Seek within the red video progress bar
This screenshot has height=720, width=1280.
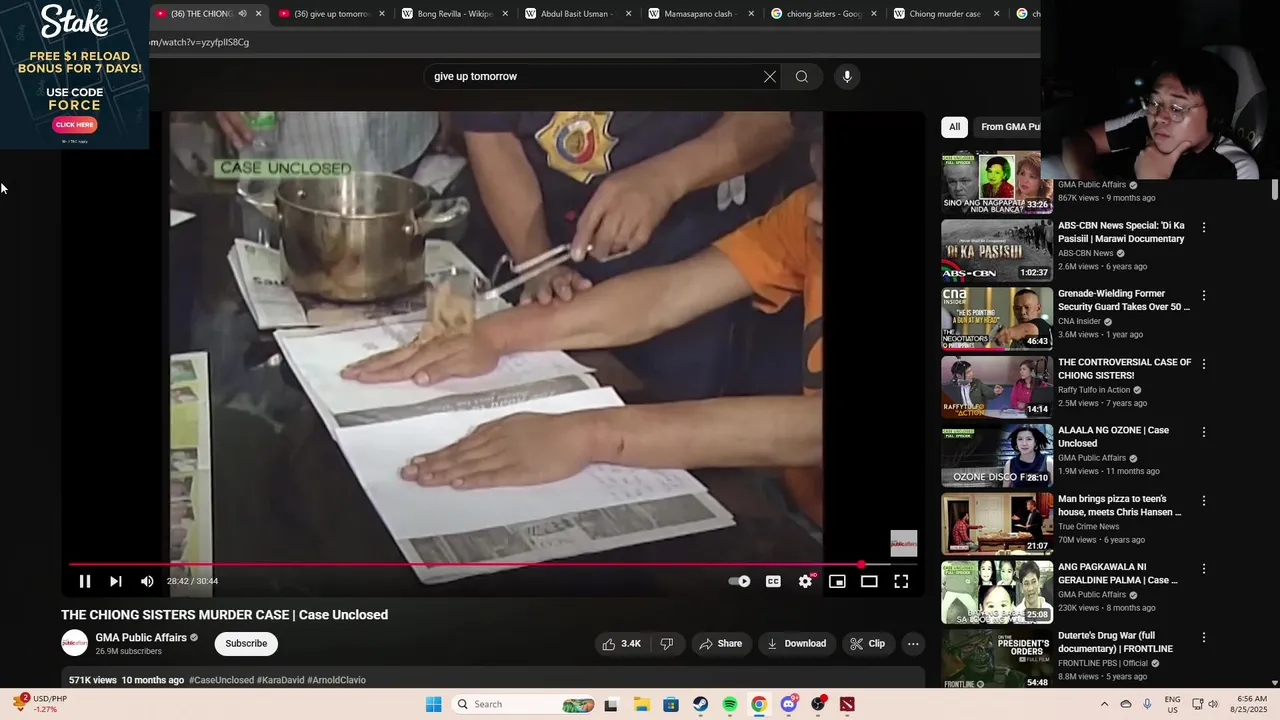493,565
